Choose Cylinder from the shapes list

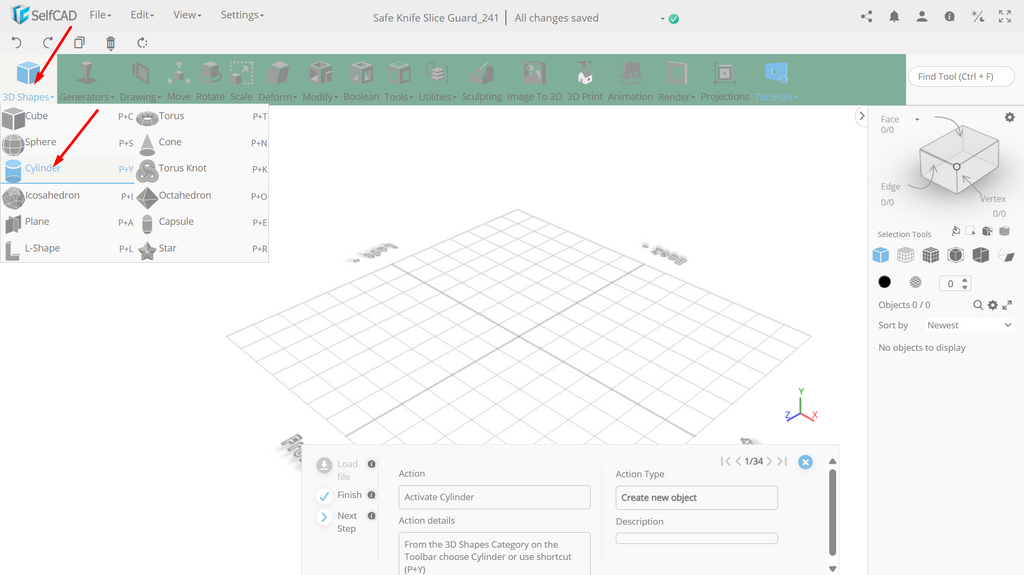(68, 169)
